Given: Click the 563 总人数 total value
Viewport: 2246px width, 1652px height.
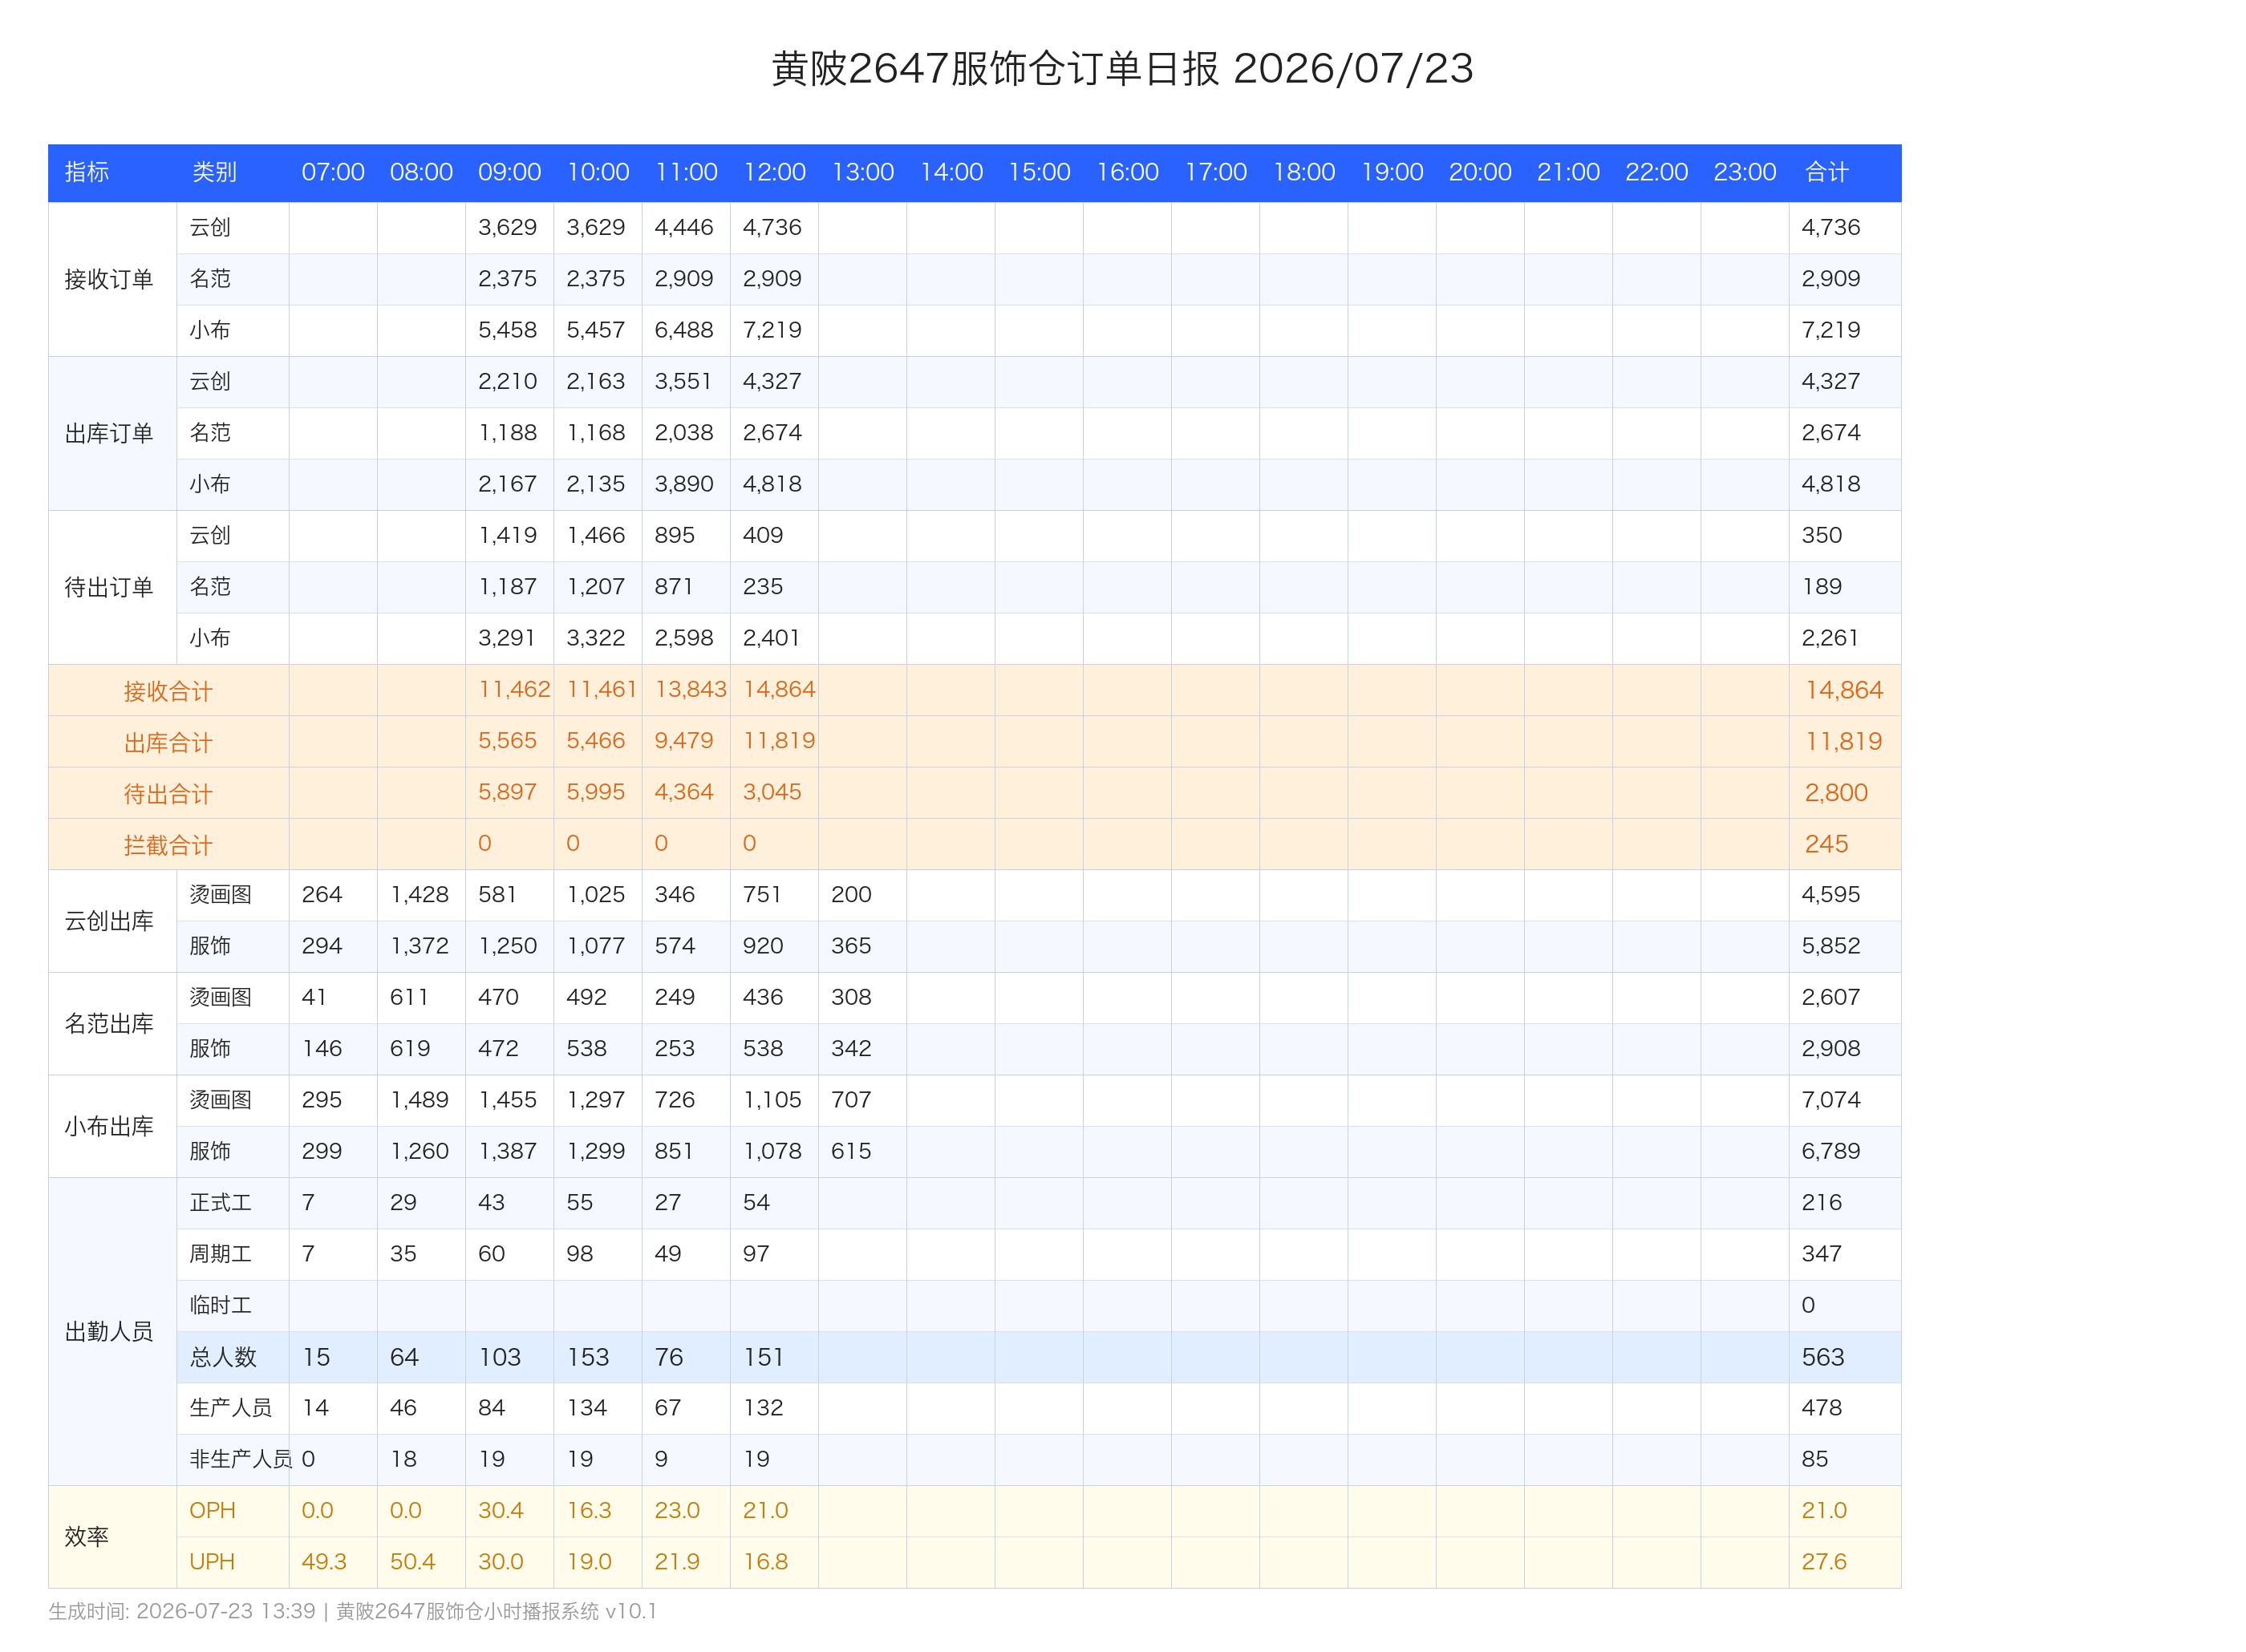Looking at the screenshot, I should coord(1822,1357).
